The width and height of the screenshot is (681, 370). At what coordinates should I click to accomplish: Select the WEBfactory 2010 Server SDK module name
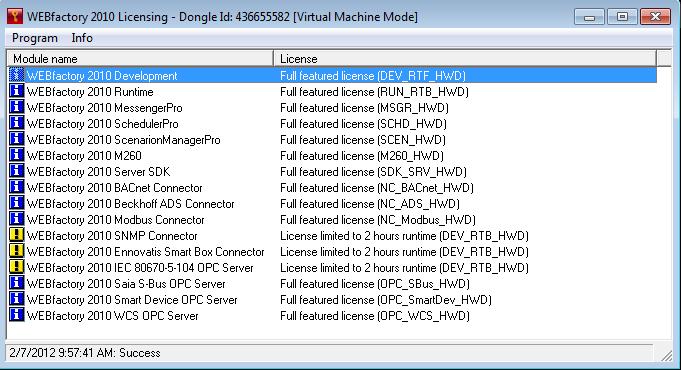click(x=99, y=172)
